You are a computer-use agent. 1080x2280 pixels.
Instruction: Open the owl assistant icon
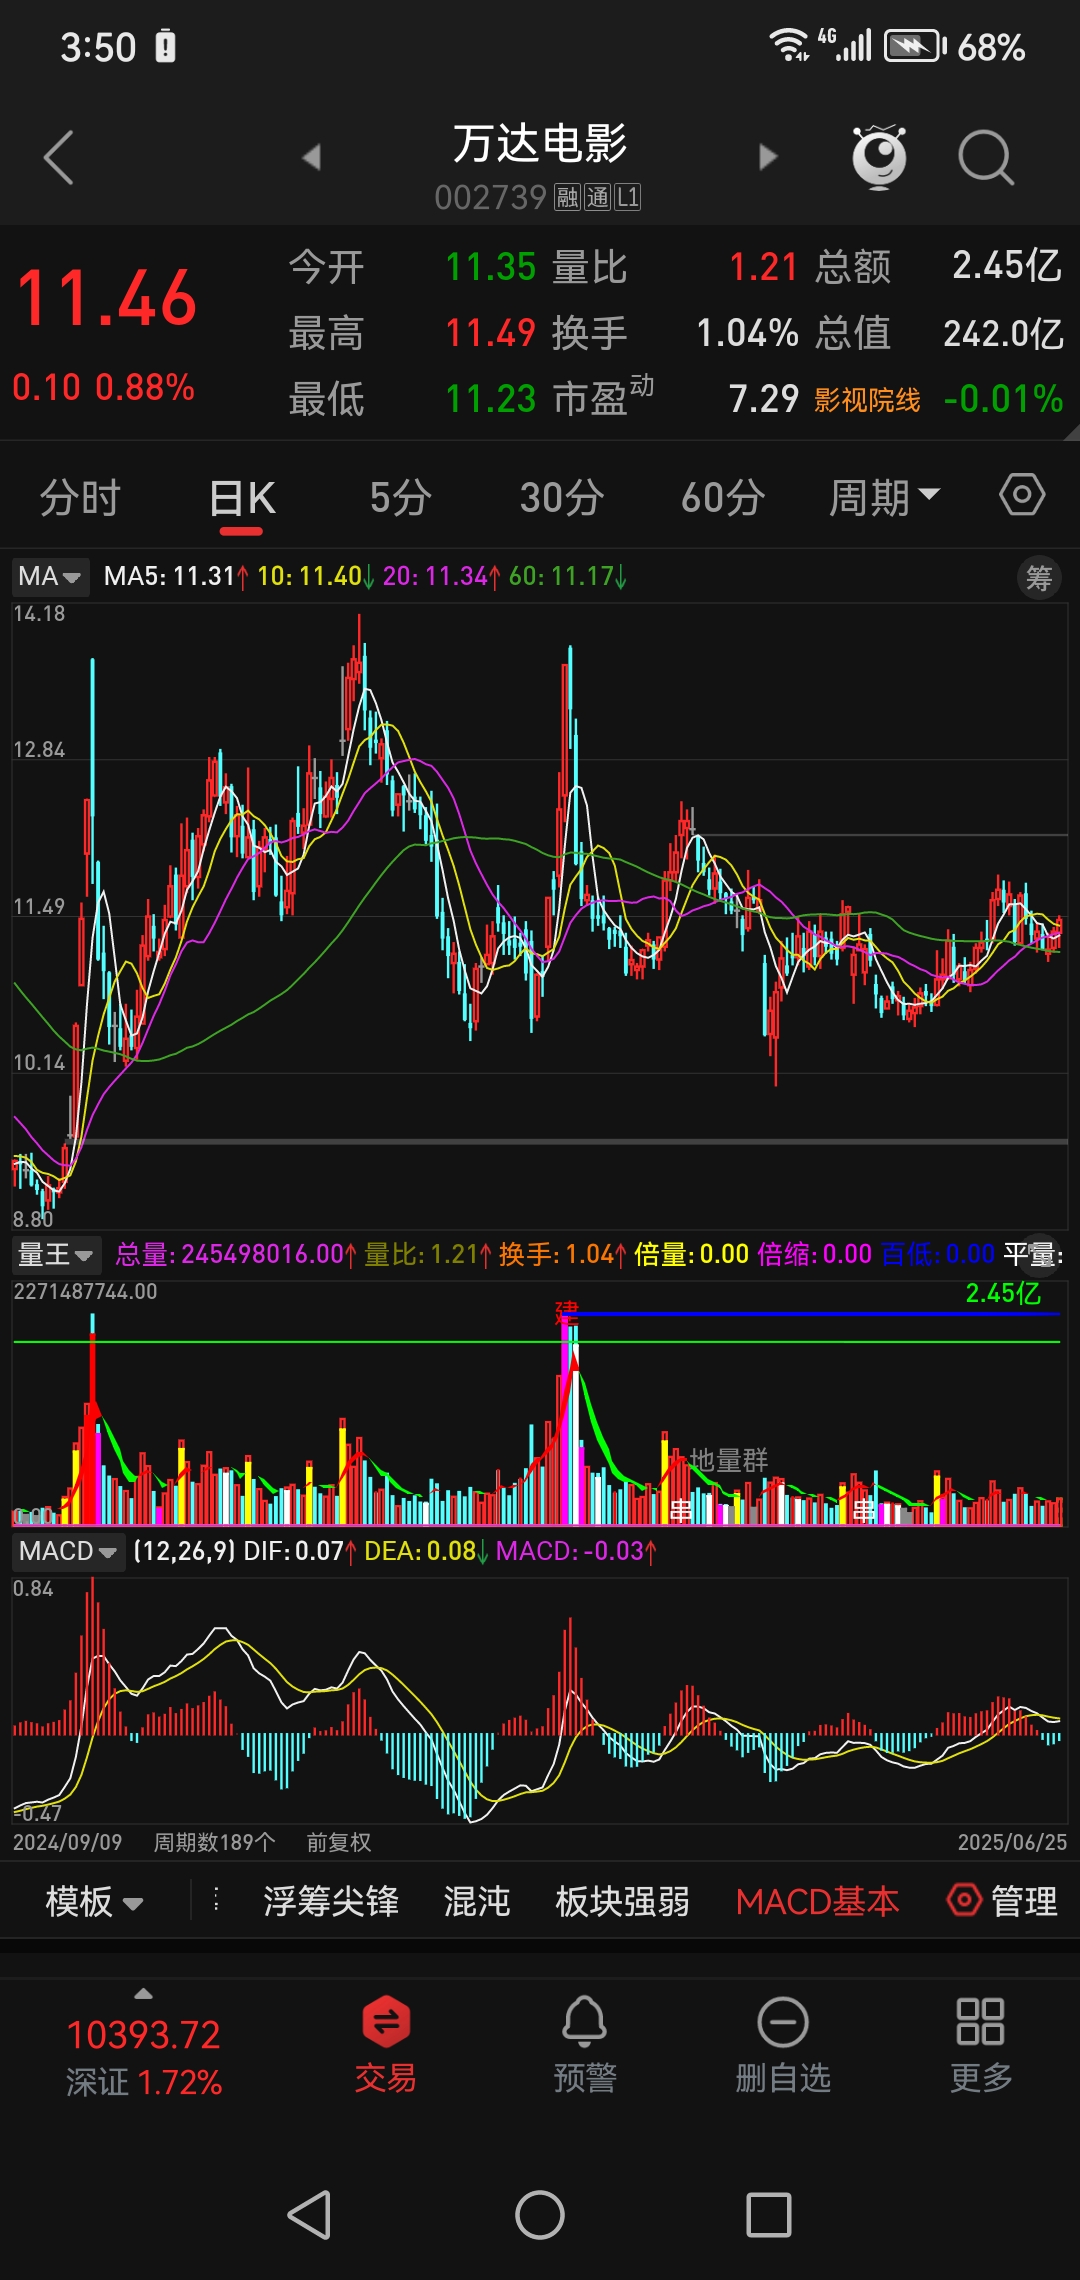[x=879, y=157]
